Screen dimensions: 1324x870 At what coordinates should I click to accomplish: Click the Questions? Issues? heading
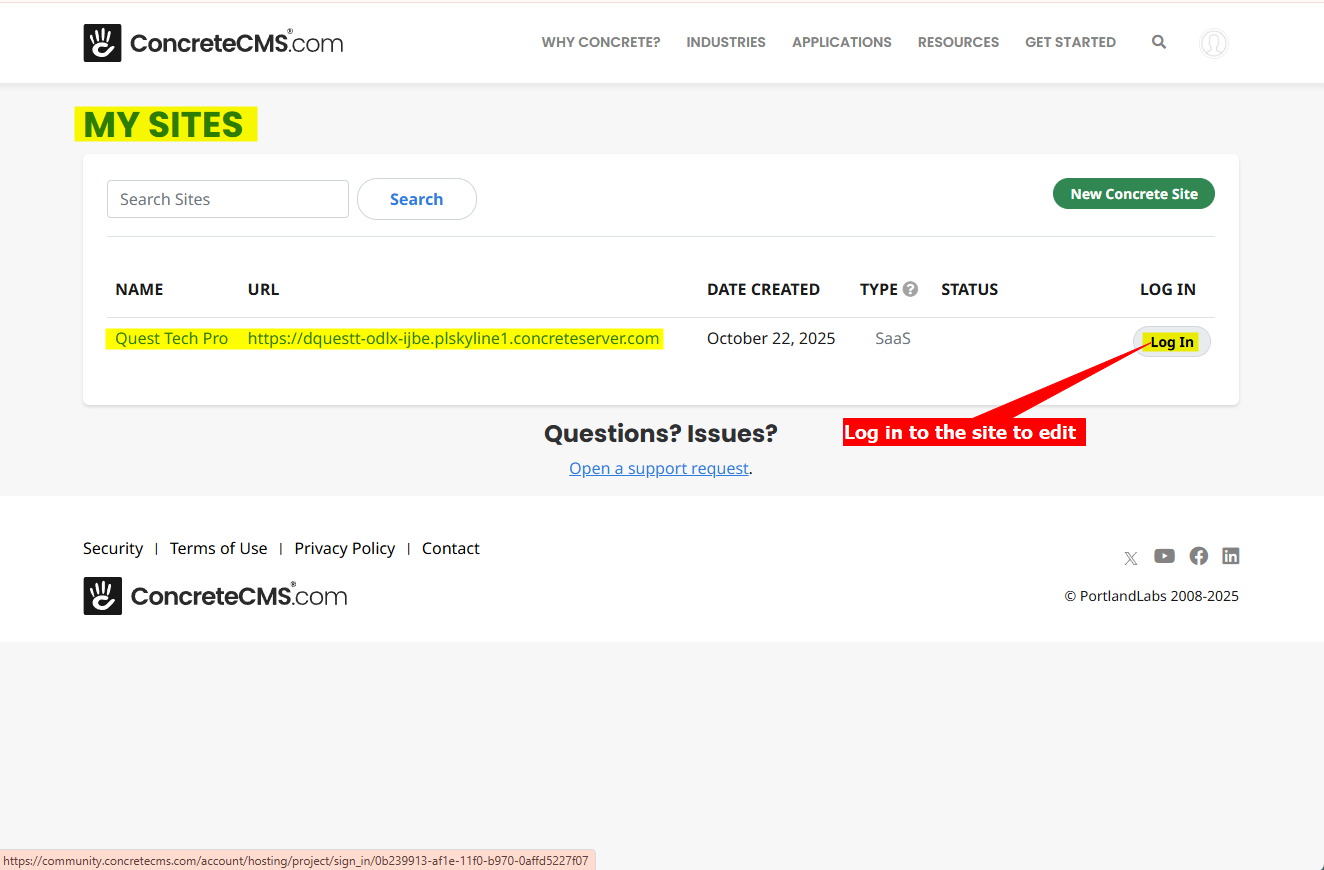click(661, 433)
